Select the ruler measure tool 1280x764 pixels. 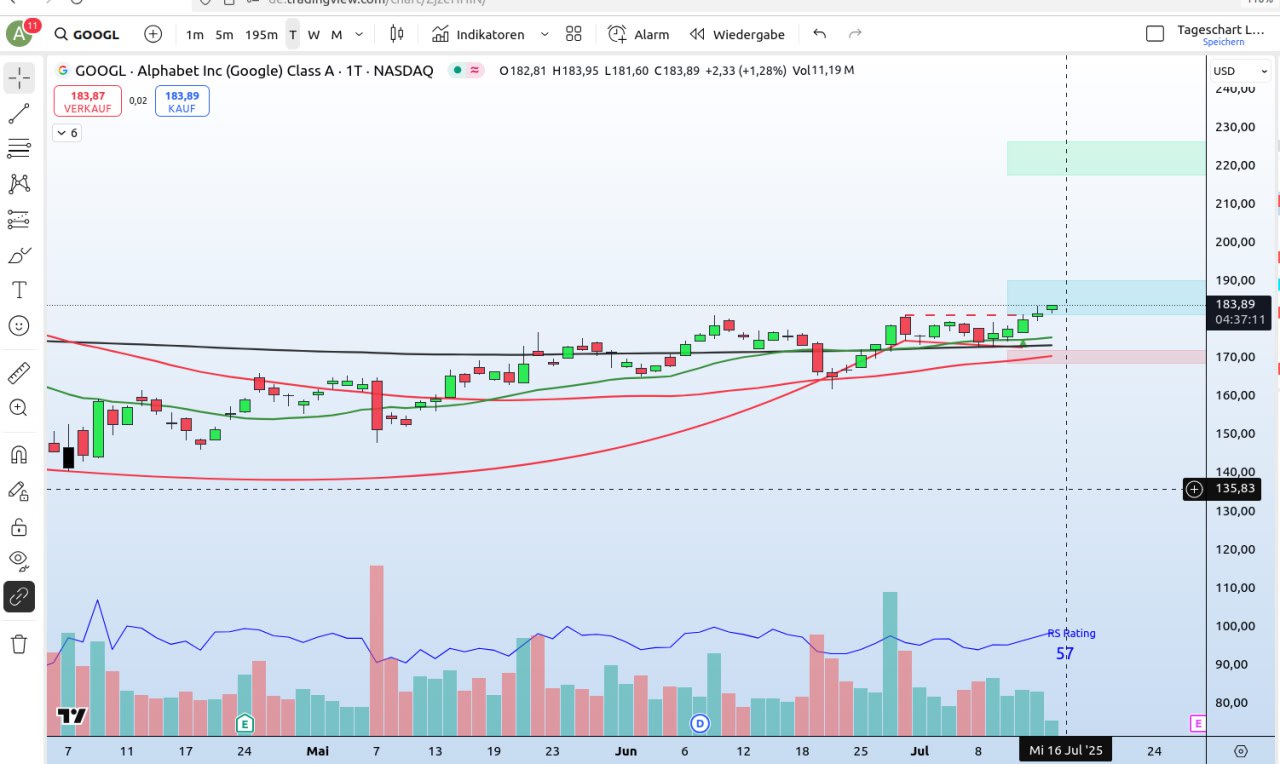tap(18, 373)
